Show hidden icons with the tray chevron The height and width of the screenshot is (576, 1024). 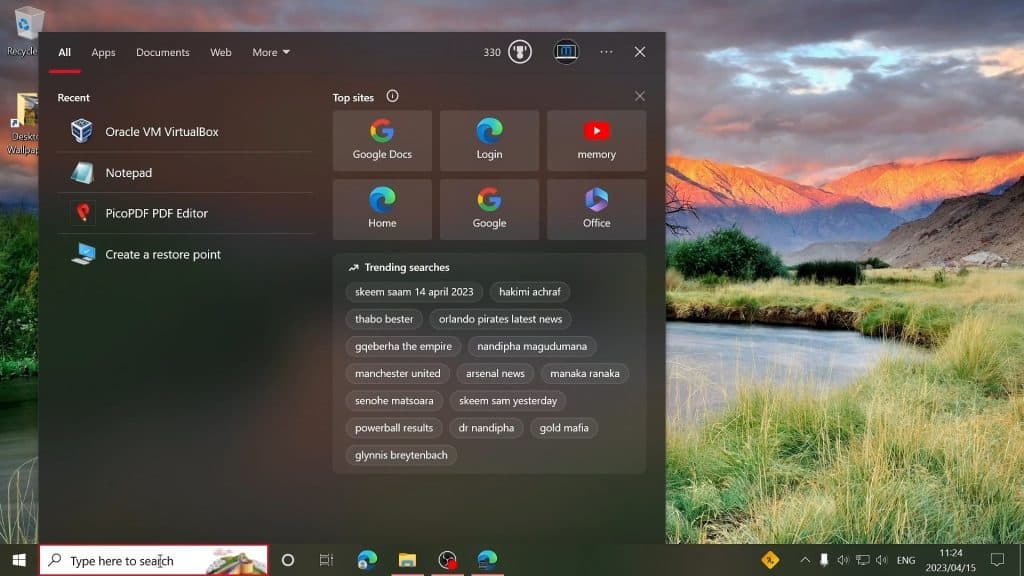coord(805,560)
